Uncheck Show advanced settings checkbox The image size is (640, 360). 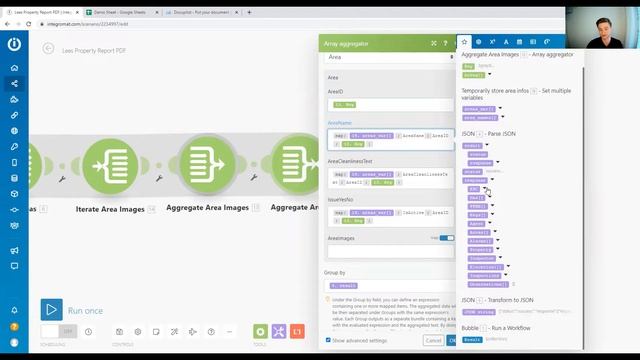point(328,340)
